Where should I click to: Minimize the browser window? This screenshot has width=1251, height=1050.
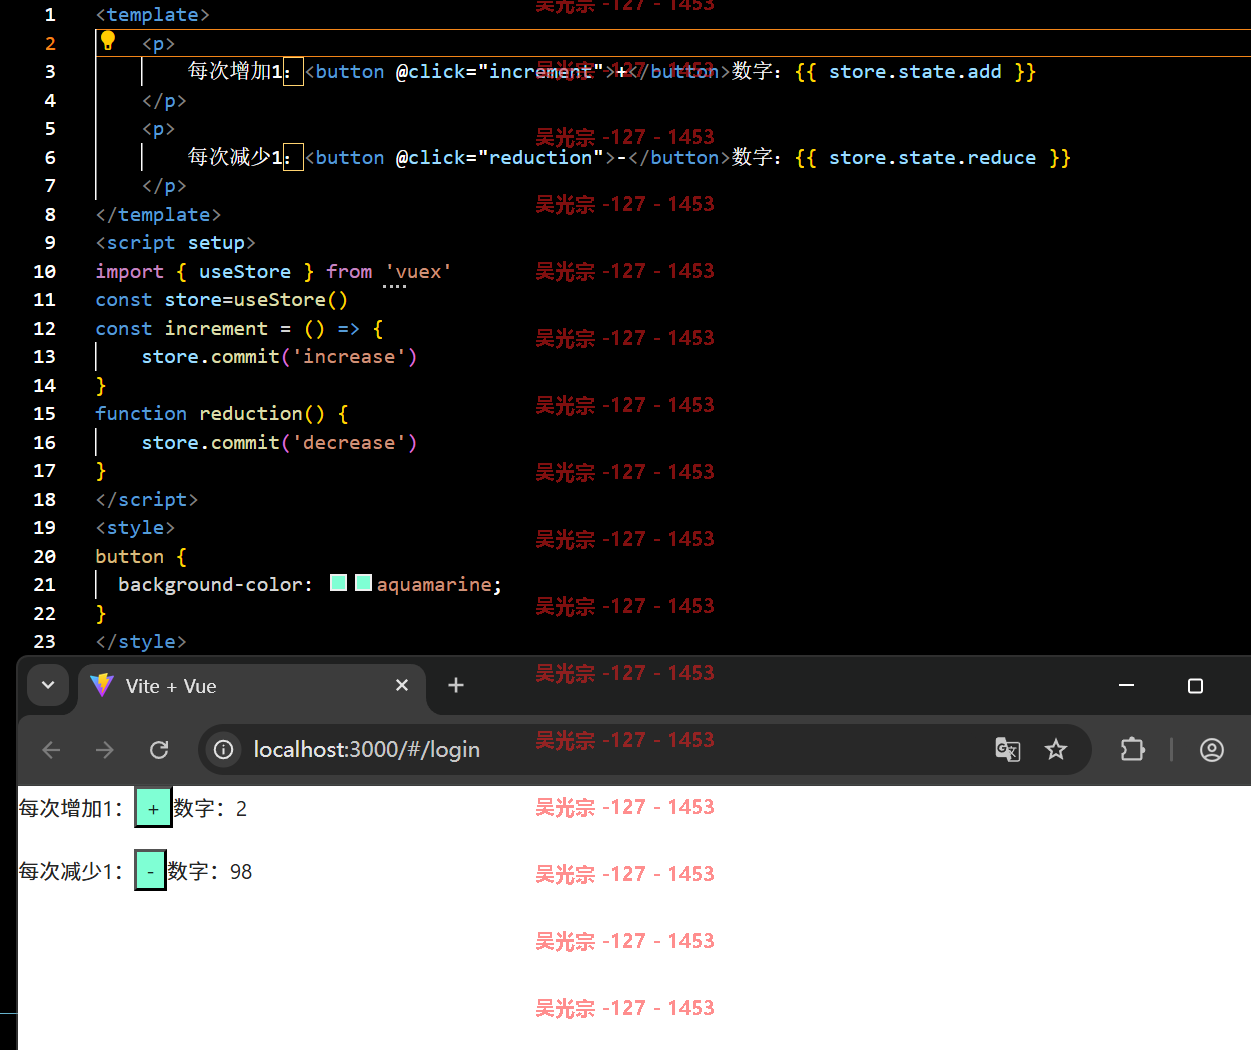tap(1126, 685)
